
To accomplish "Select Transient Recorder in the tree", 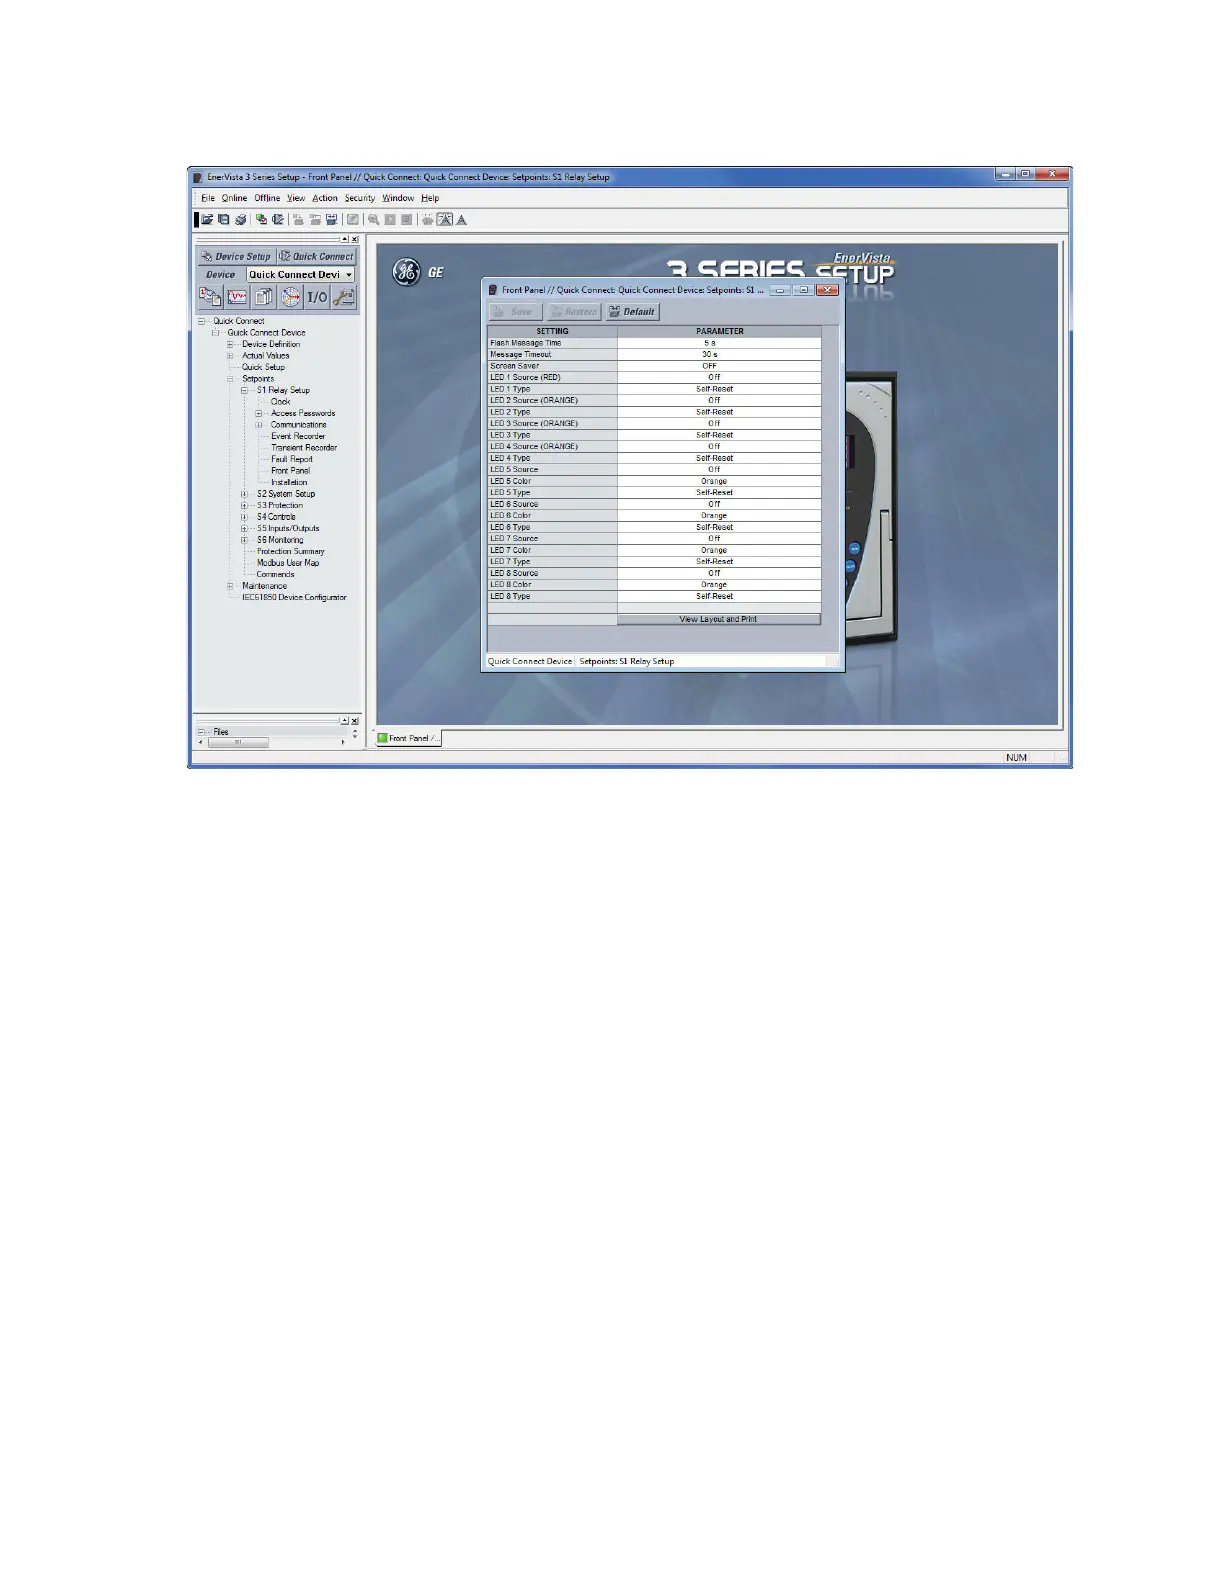I will pos(304,448).
